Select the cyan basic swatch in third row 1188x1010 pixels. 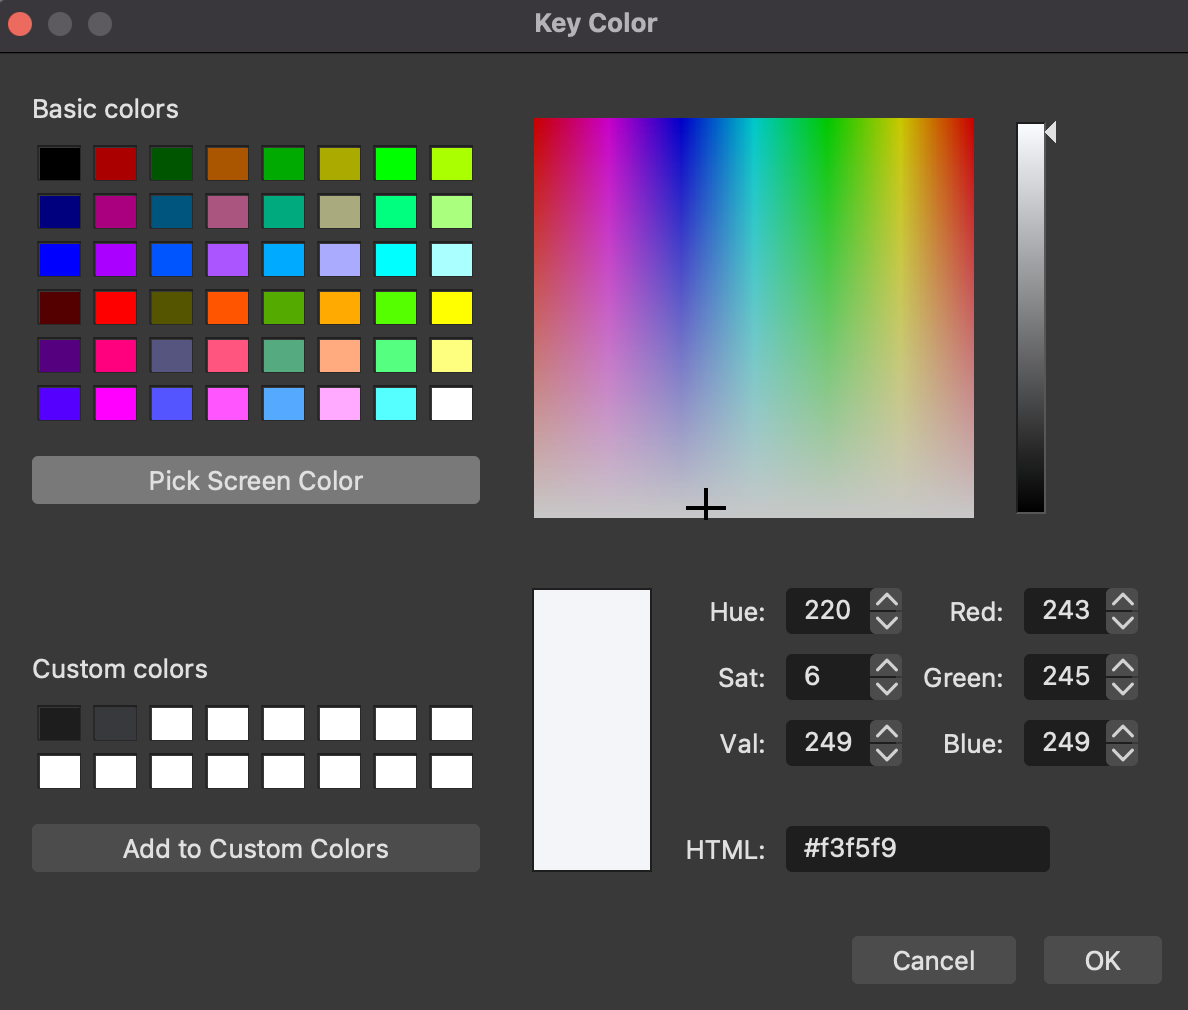pyautogui.click(x=396, y=260)
